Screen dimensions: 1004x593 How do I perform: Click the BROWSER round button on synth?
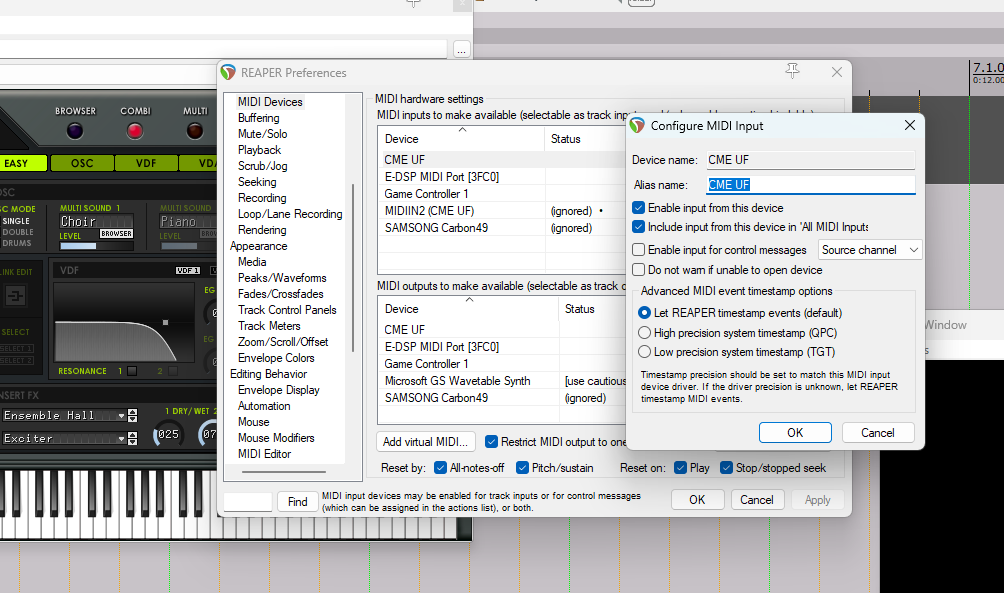(75, 131)
